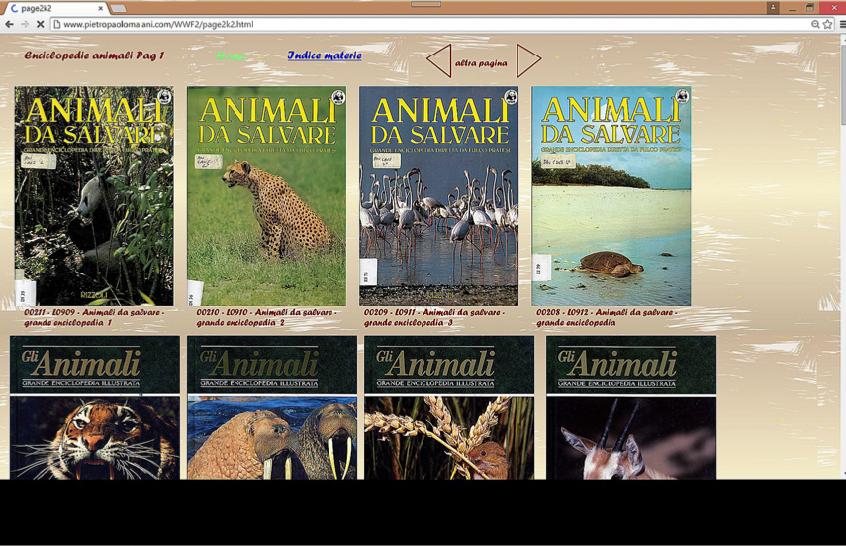Click the altra pagina label
Image resolution: width=846 pixels, height=546 pixels.
coord(481,63)
